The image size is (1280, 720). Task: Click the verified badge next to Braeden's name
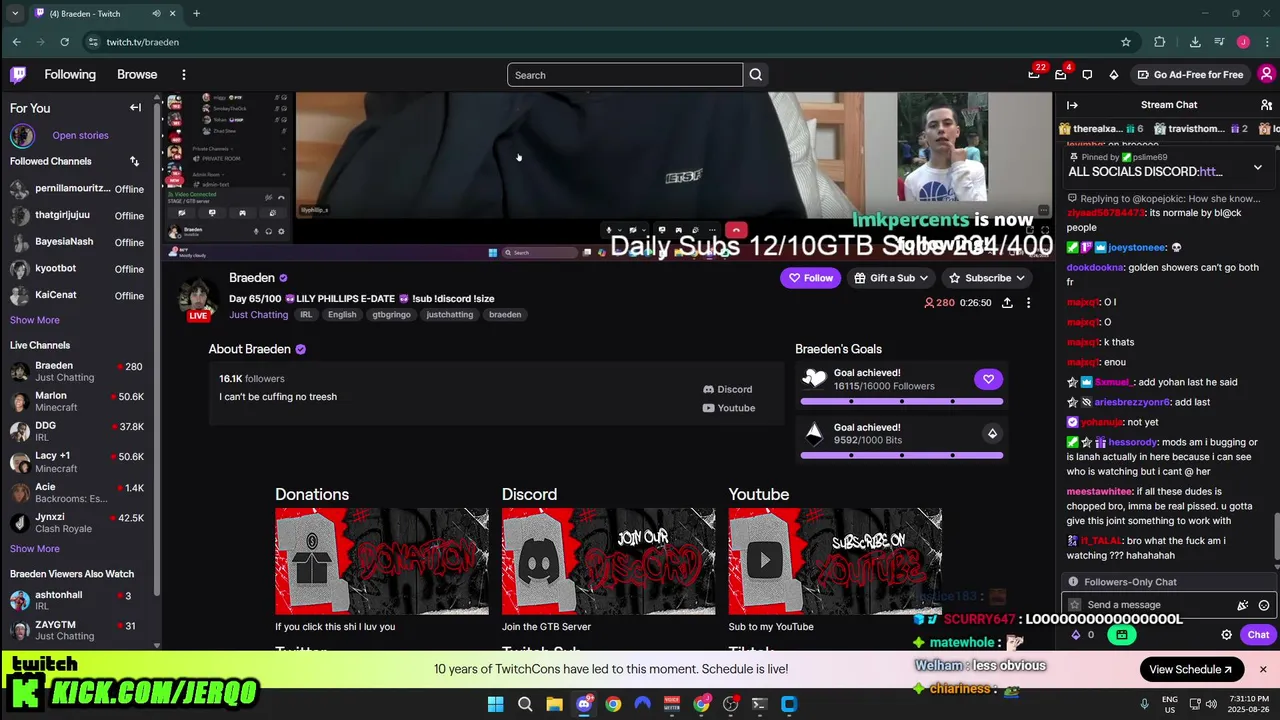(x=283, y=278)
